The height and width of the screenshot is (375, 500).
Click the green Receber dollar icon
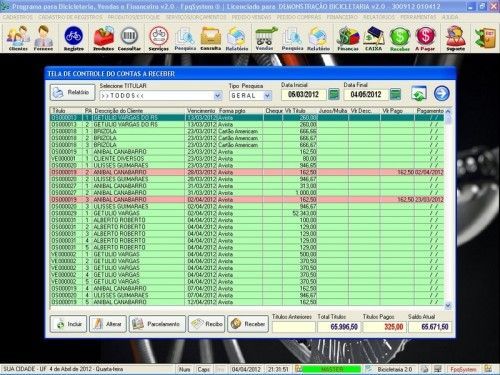click(400, 38)
